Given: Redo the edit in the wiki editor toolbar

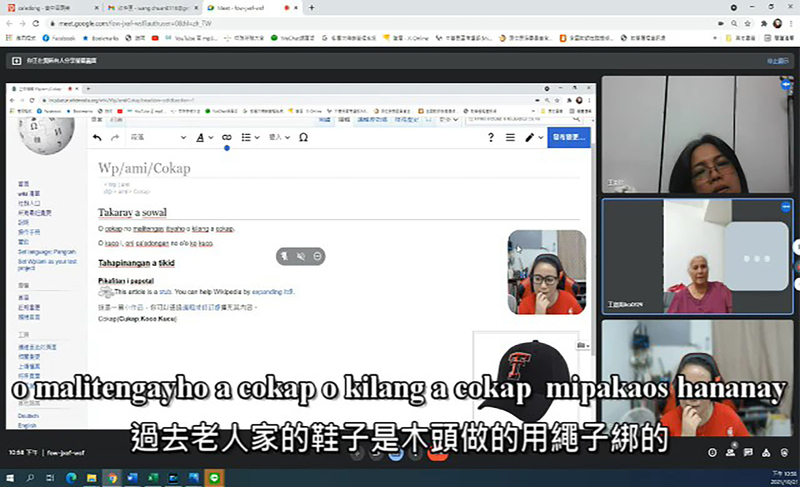Looking at the screenshot, I should tap(115, 137).
